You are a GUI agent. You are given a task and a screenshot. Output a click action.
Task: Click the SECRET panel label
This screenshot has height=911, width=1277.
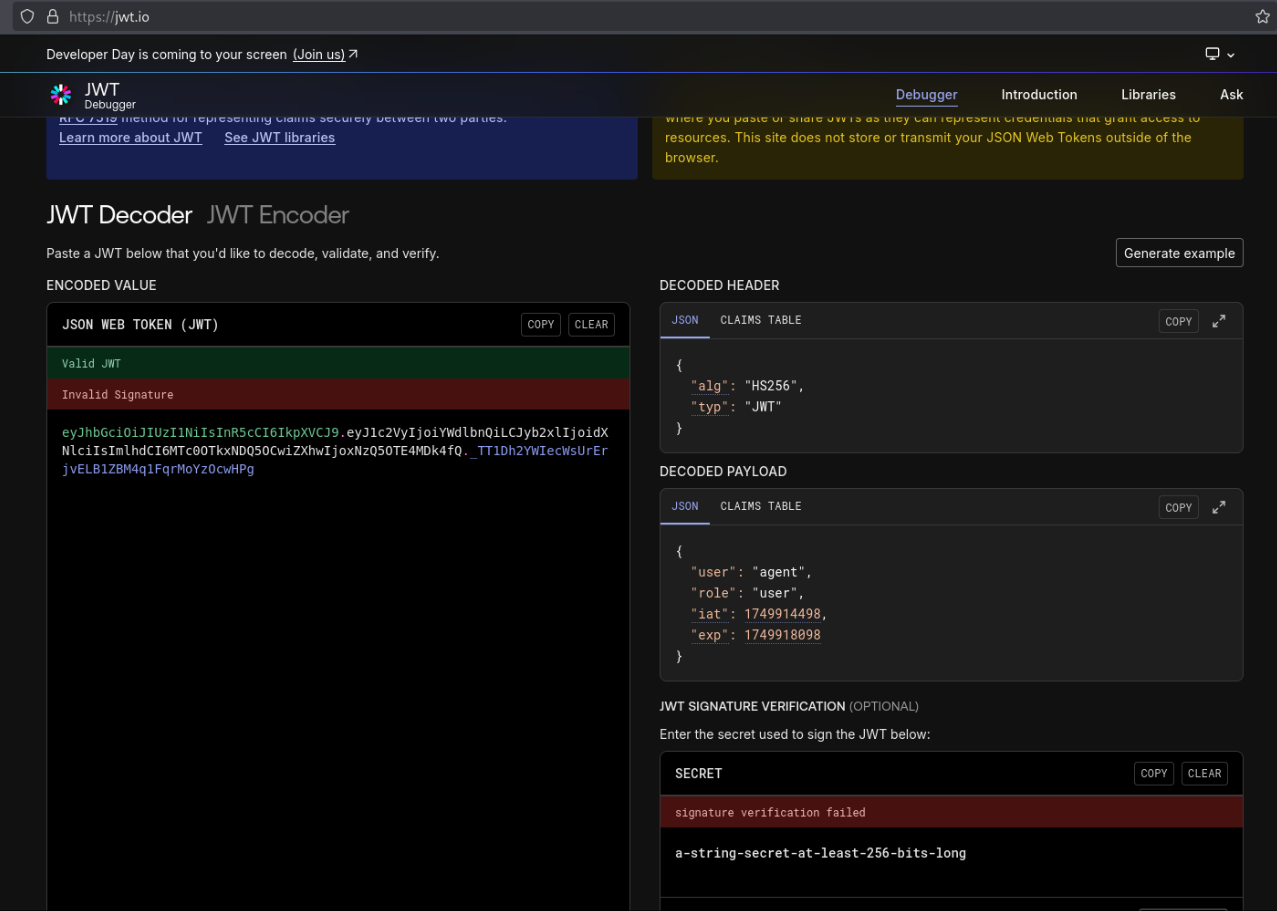point(698,773)
